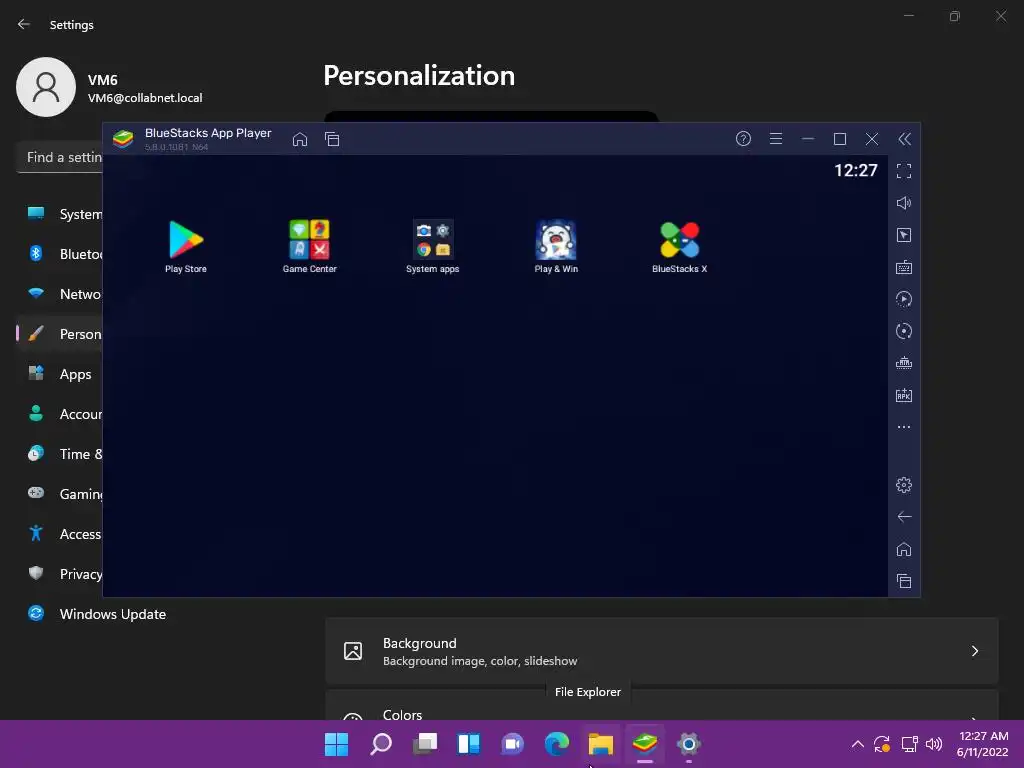This screenshot has height=768, width=1024.
Task: Open the multi-instance tabs icon in title bar
Action: point(332,139)
